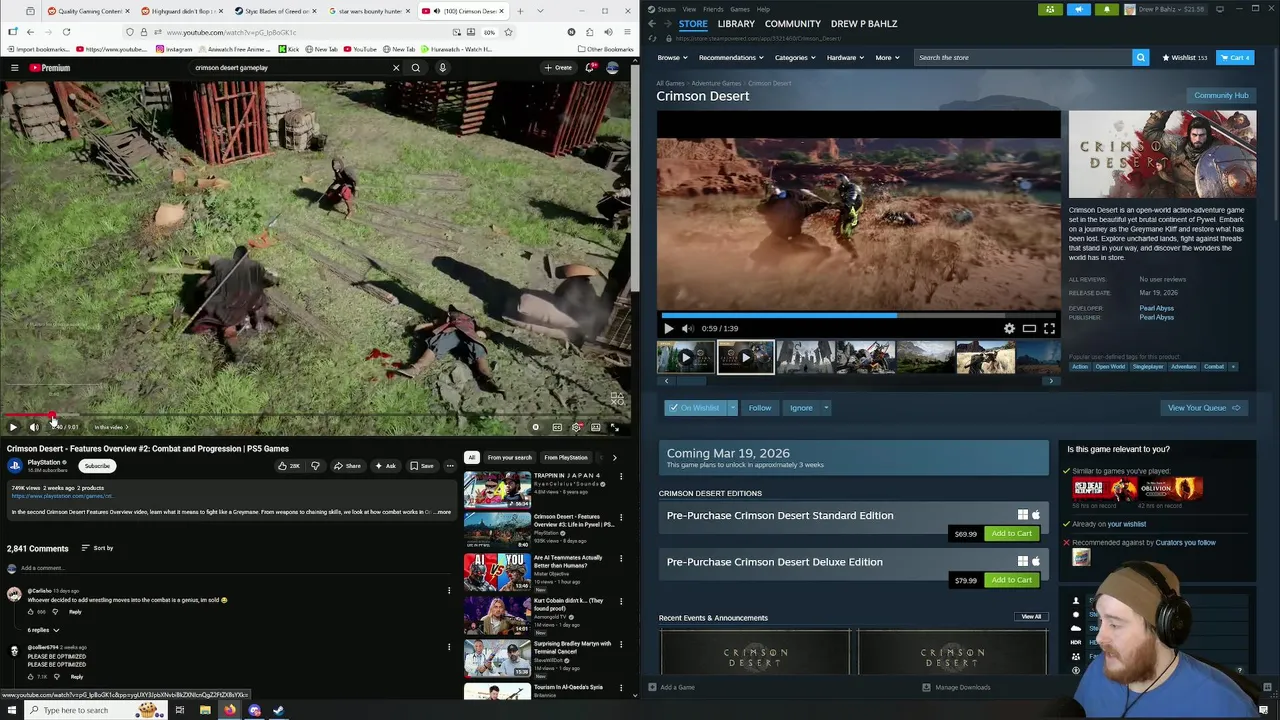Enter YouTube fullscreen mode
The image size is (1280, 720).
[x=614, y=428]
